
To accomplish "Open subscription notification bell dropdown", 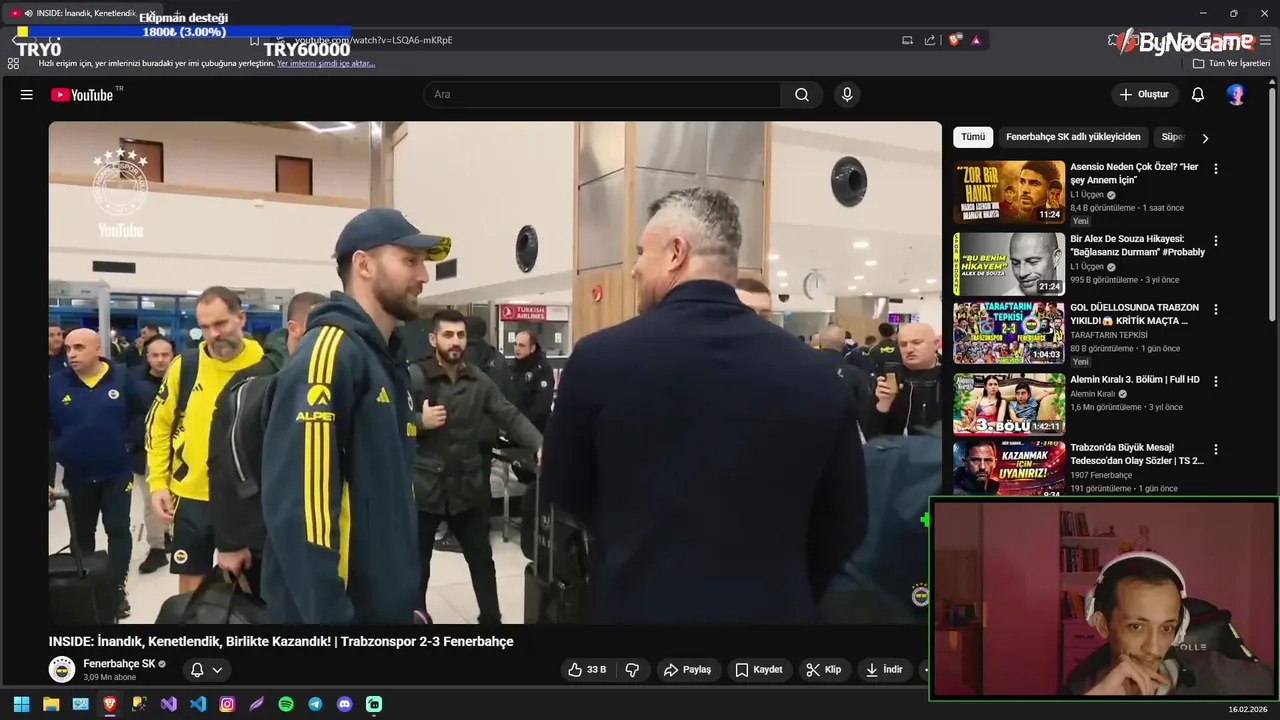I will (206, 670).
